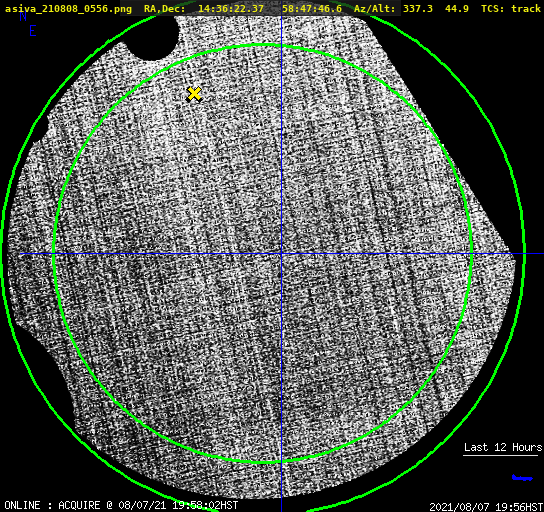544x512 pixels.
Task: Select the RA,Dec label in header
Action: [164, 8]
